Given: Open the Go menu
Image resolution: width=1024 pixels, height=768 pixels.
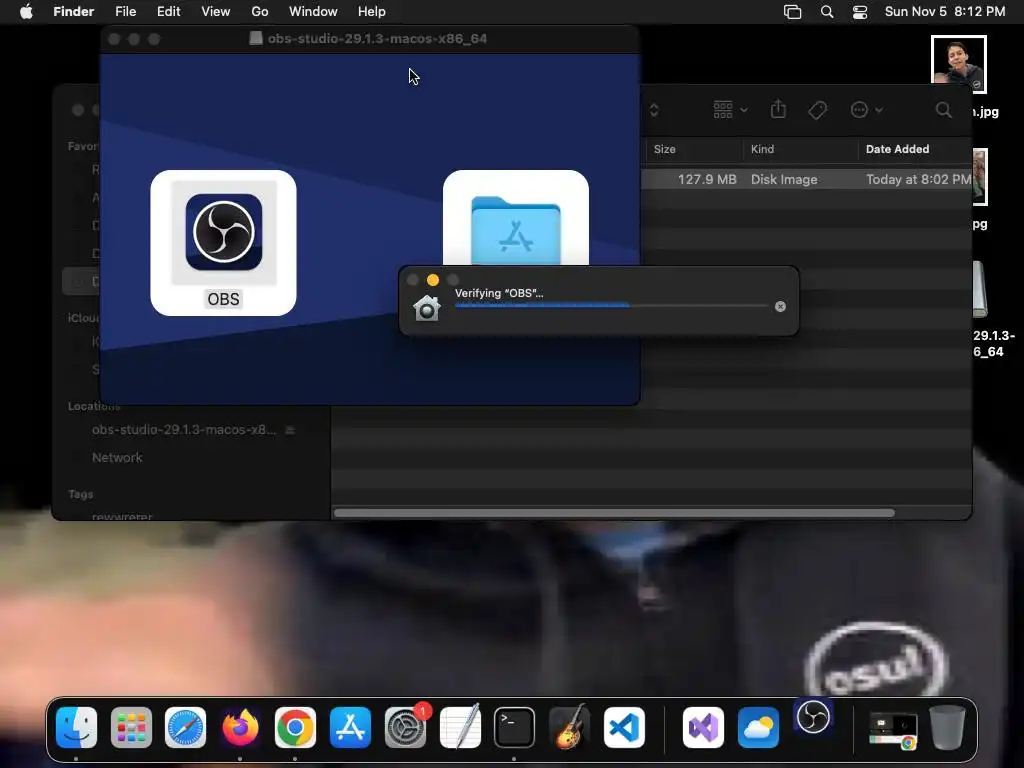Looking at the screenshot, I should [x=260, y=12].
